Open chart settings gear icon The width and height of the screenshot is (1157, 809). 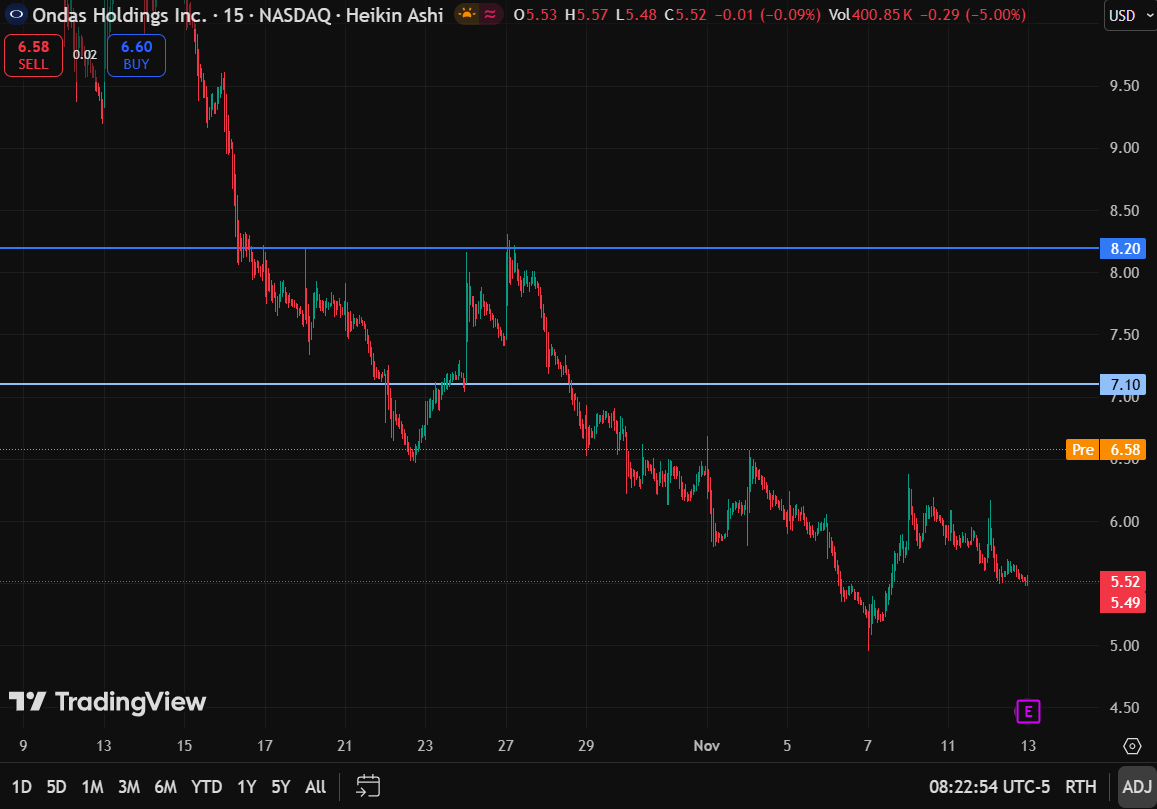(x=1132, y=746)
